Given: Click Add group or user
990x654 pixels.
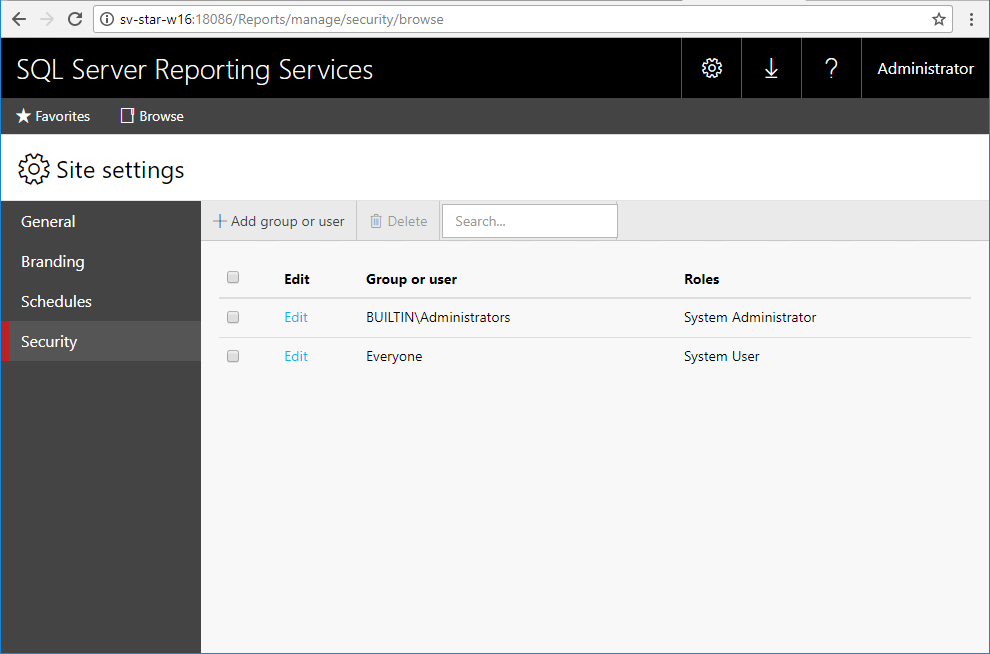Looking at the screenshot, I should point(279,221).
